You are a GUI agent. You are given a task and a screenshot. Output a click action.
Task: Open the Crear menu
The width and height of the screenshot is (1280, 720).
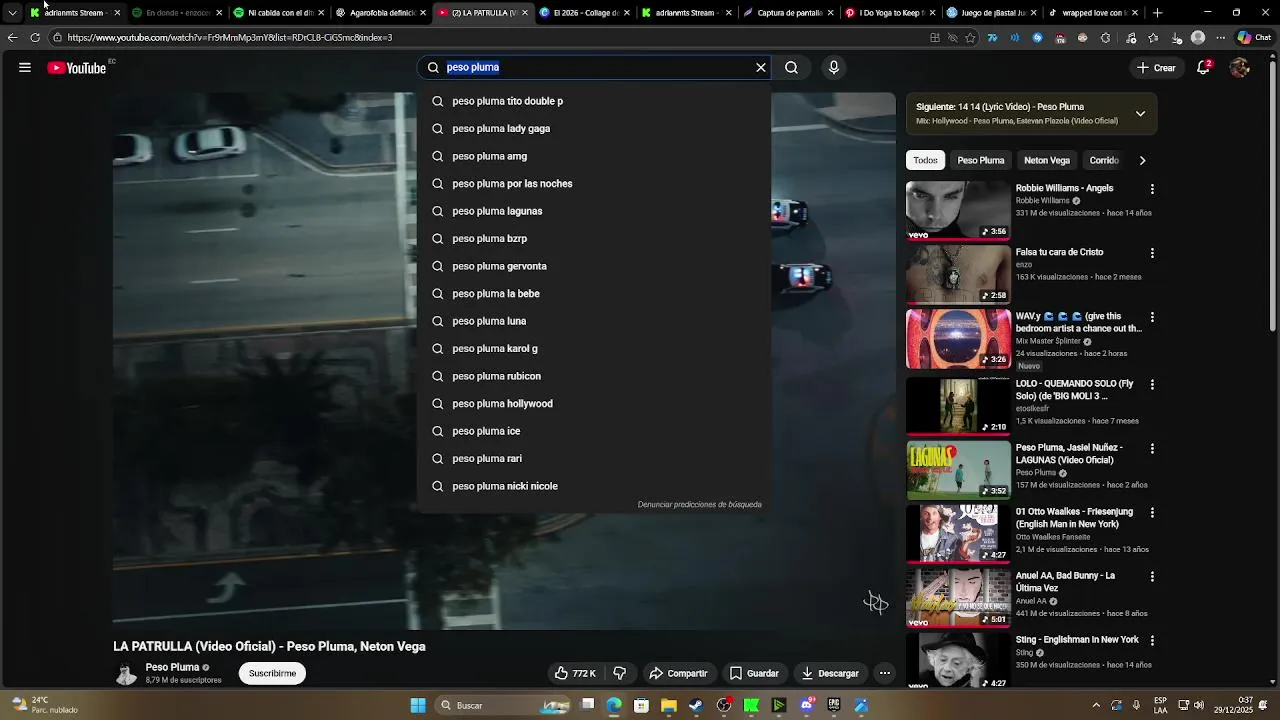pyautogui.click(x=1156, y=68)
